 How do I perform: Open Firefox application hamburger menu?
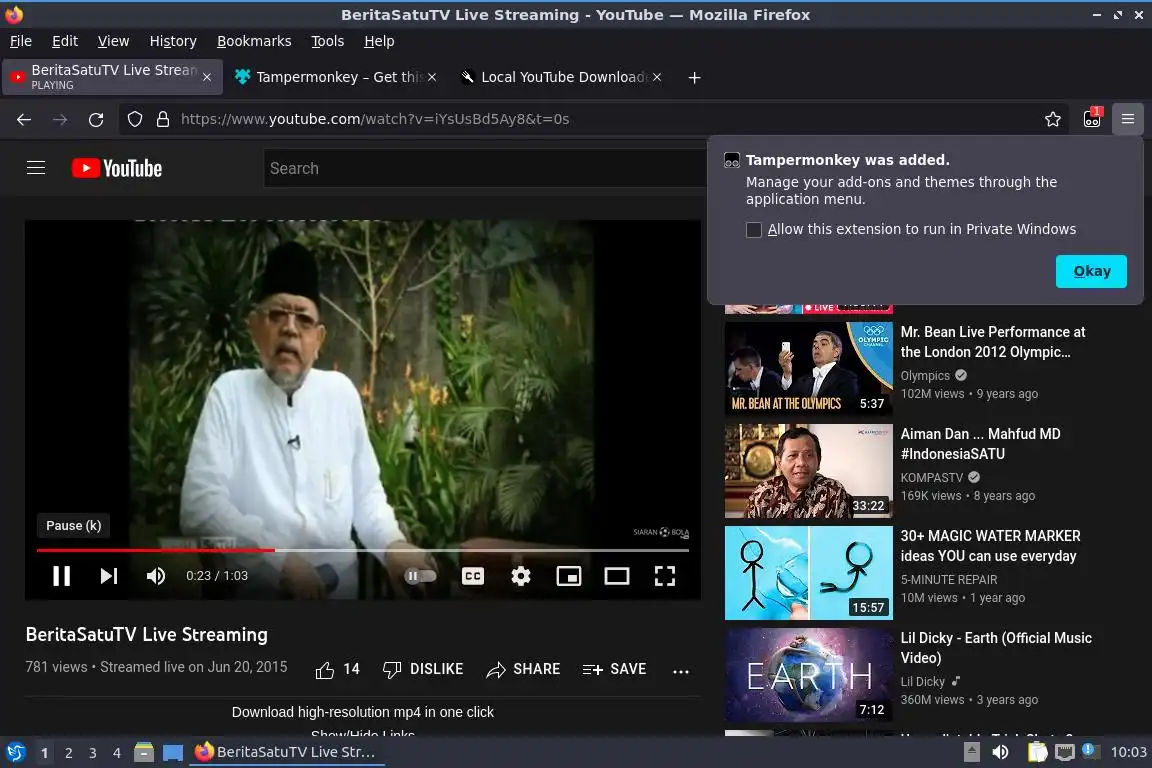1128,119
